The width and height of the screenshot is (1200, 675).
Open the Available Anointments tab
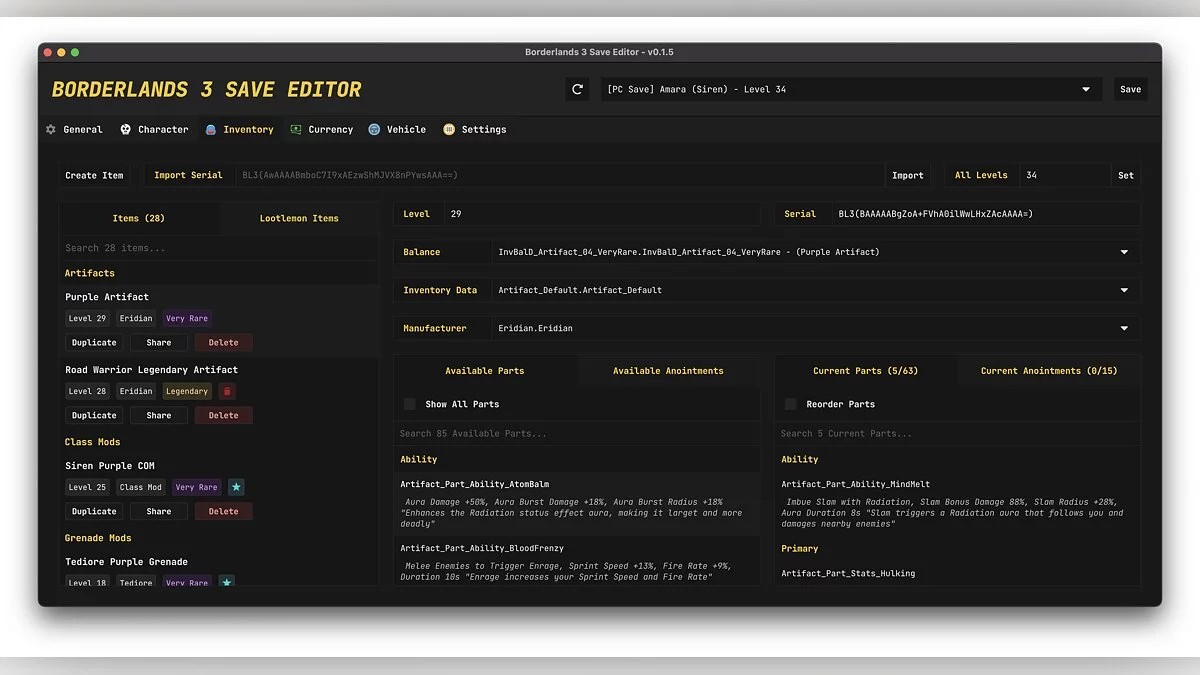point(668,370)
